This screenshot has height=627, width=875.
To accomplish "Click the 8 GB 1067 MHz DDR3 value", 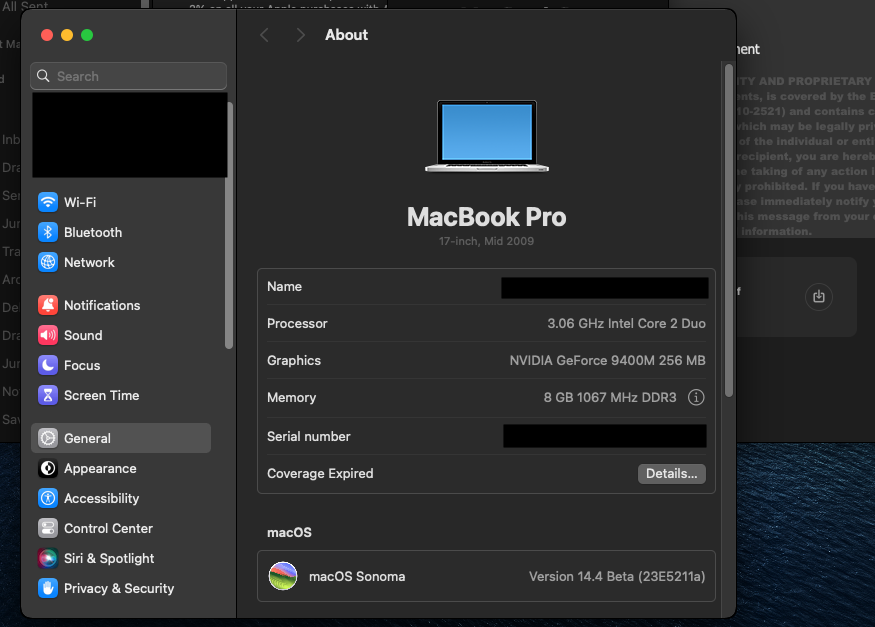I will pos(610,398).
